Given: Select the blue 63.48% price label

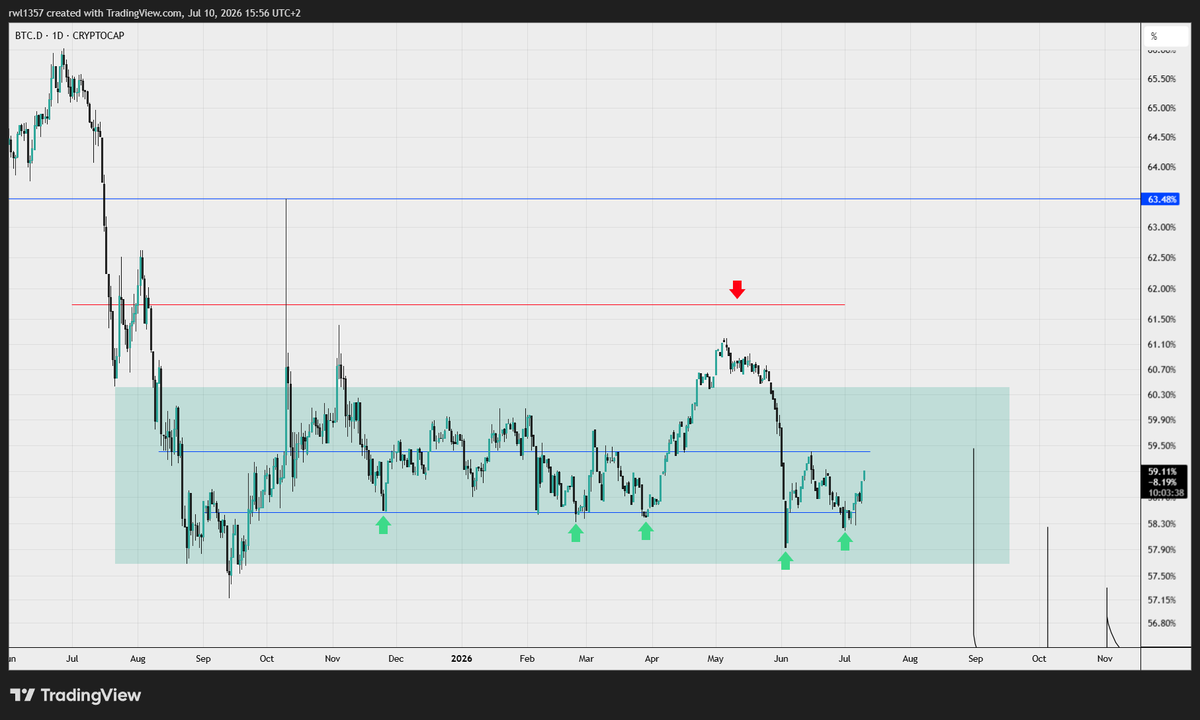Looking at the screenshot, I should (1163, 199).
